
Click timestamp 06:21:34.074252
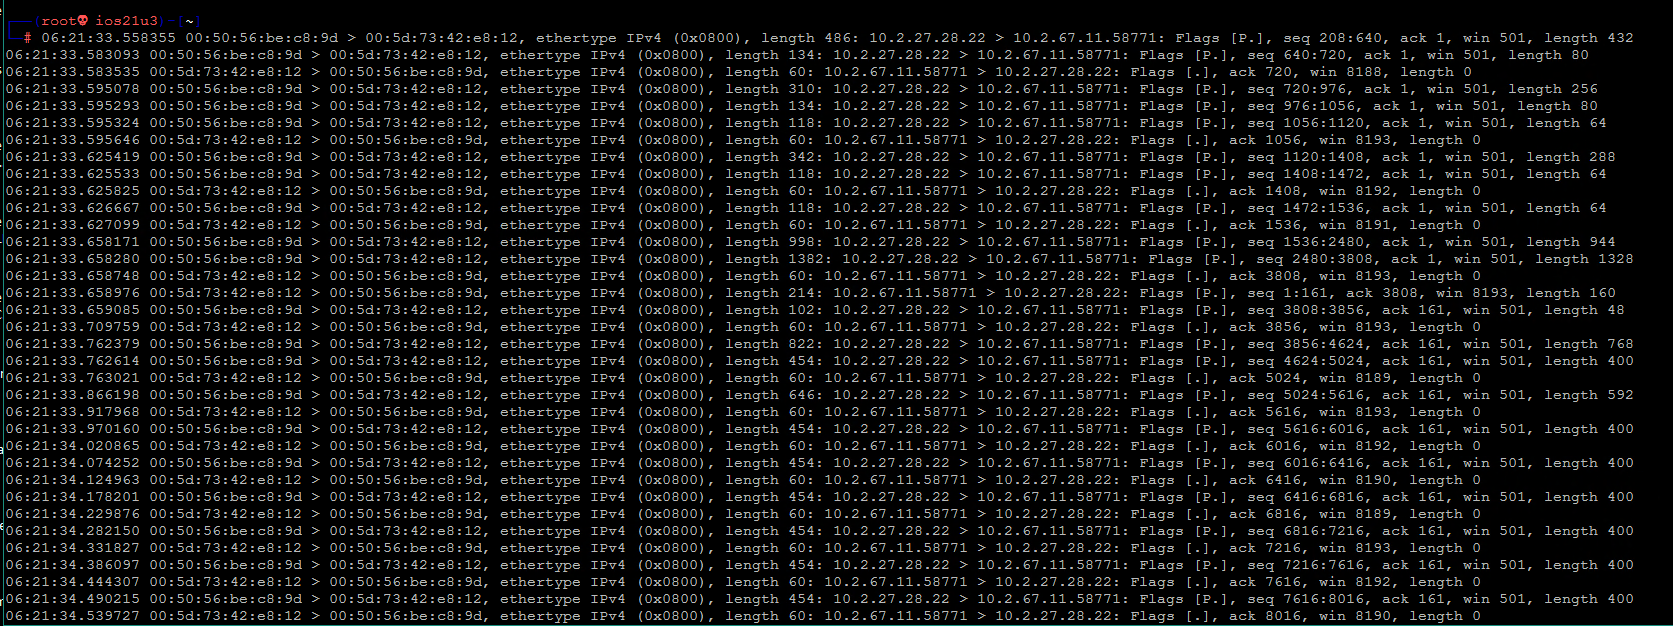[72, 463]
